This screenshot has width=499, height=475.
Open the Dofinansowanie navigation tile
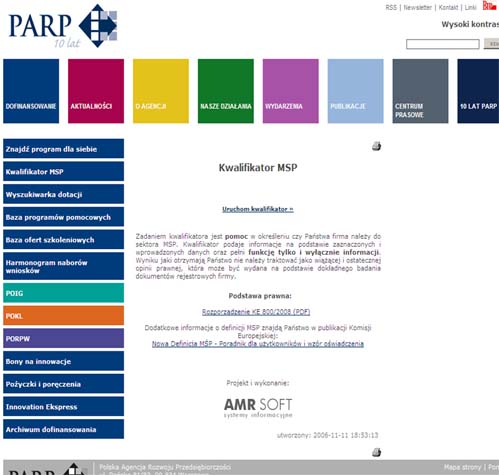(31, 91)
